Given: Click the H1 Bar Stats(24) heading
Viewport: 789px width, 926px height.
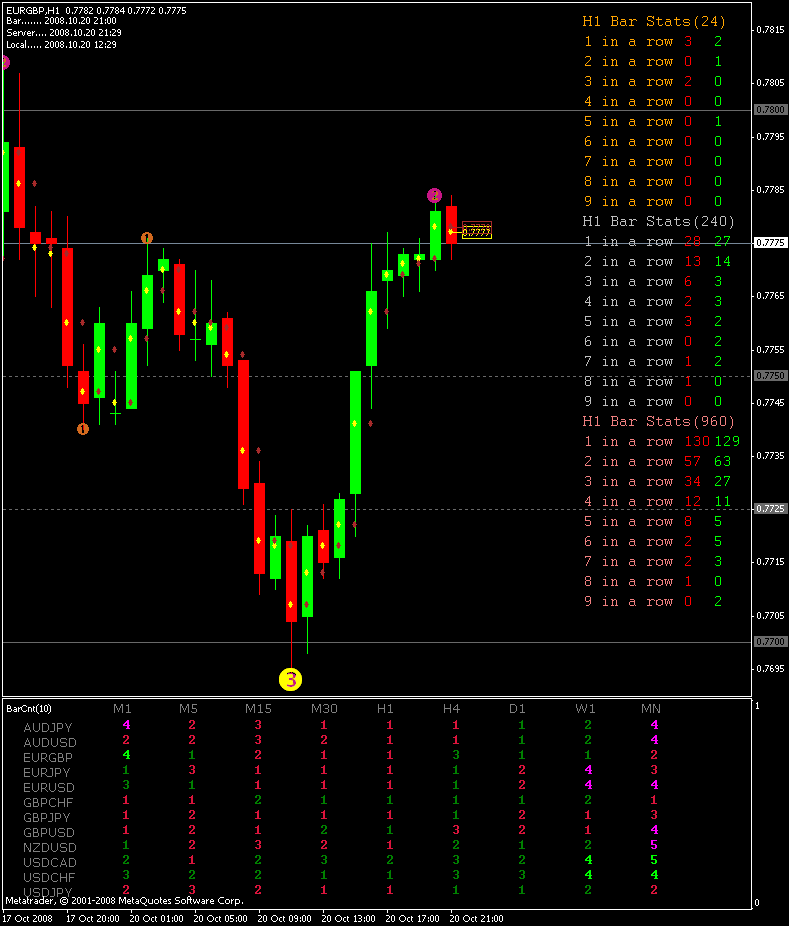Looking at the screenshot, I should [654, 22].
